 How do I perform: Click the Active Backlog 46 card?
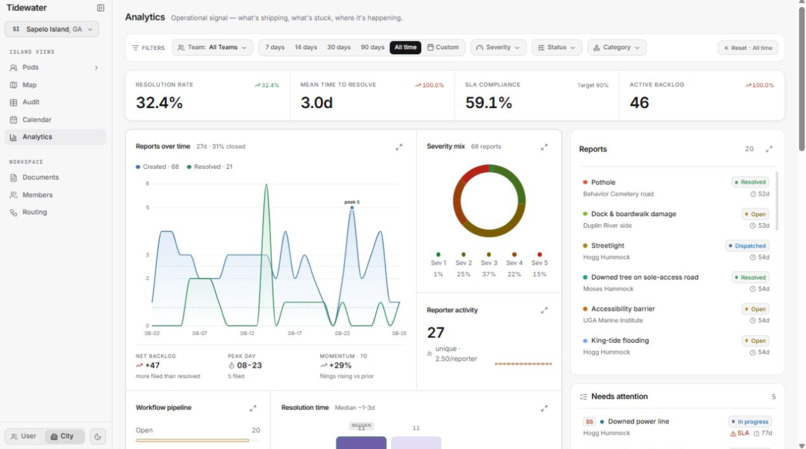[x=702, y=96]
